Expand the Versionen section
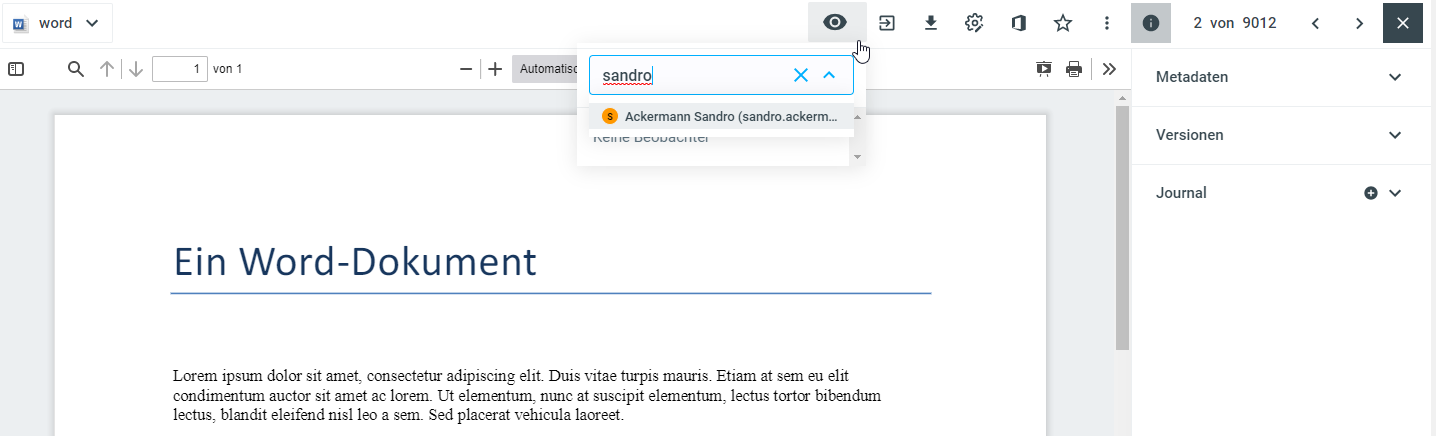 [x=1395, y=135]
